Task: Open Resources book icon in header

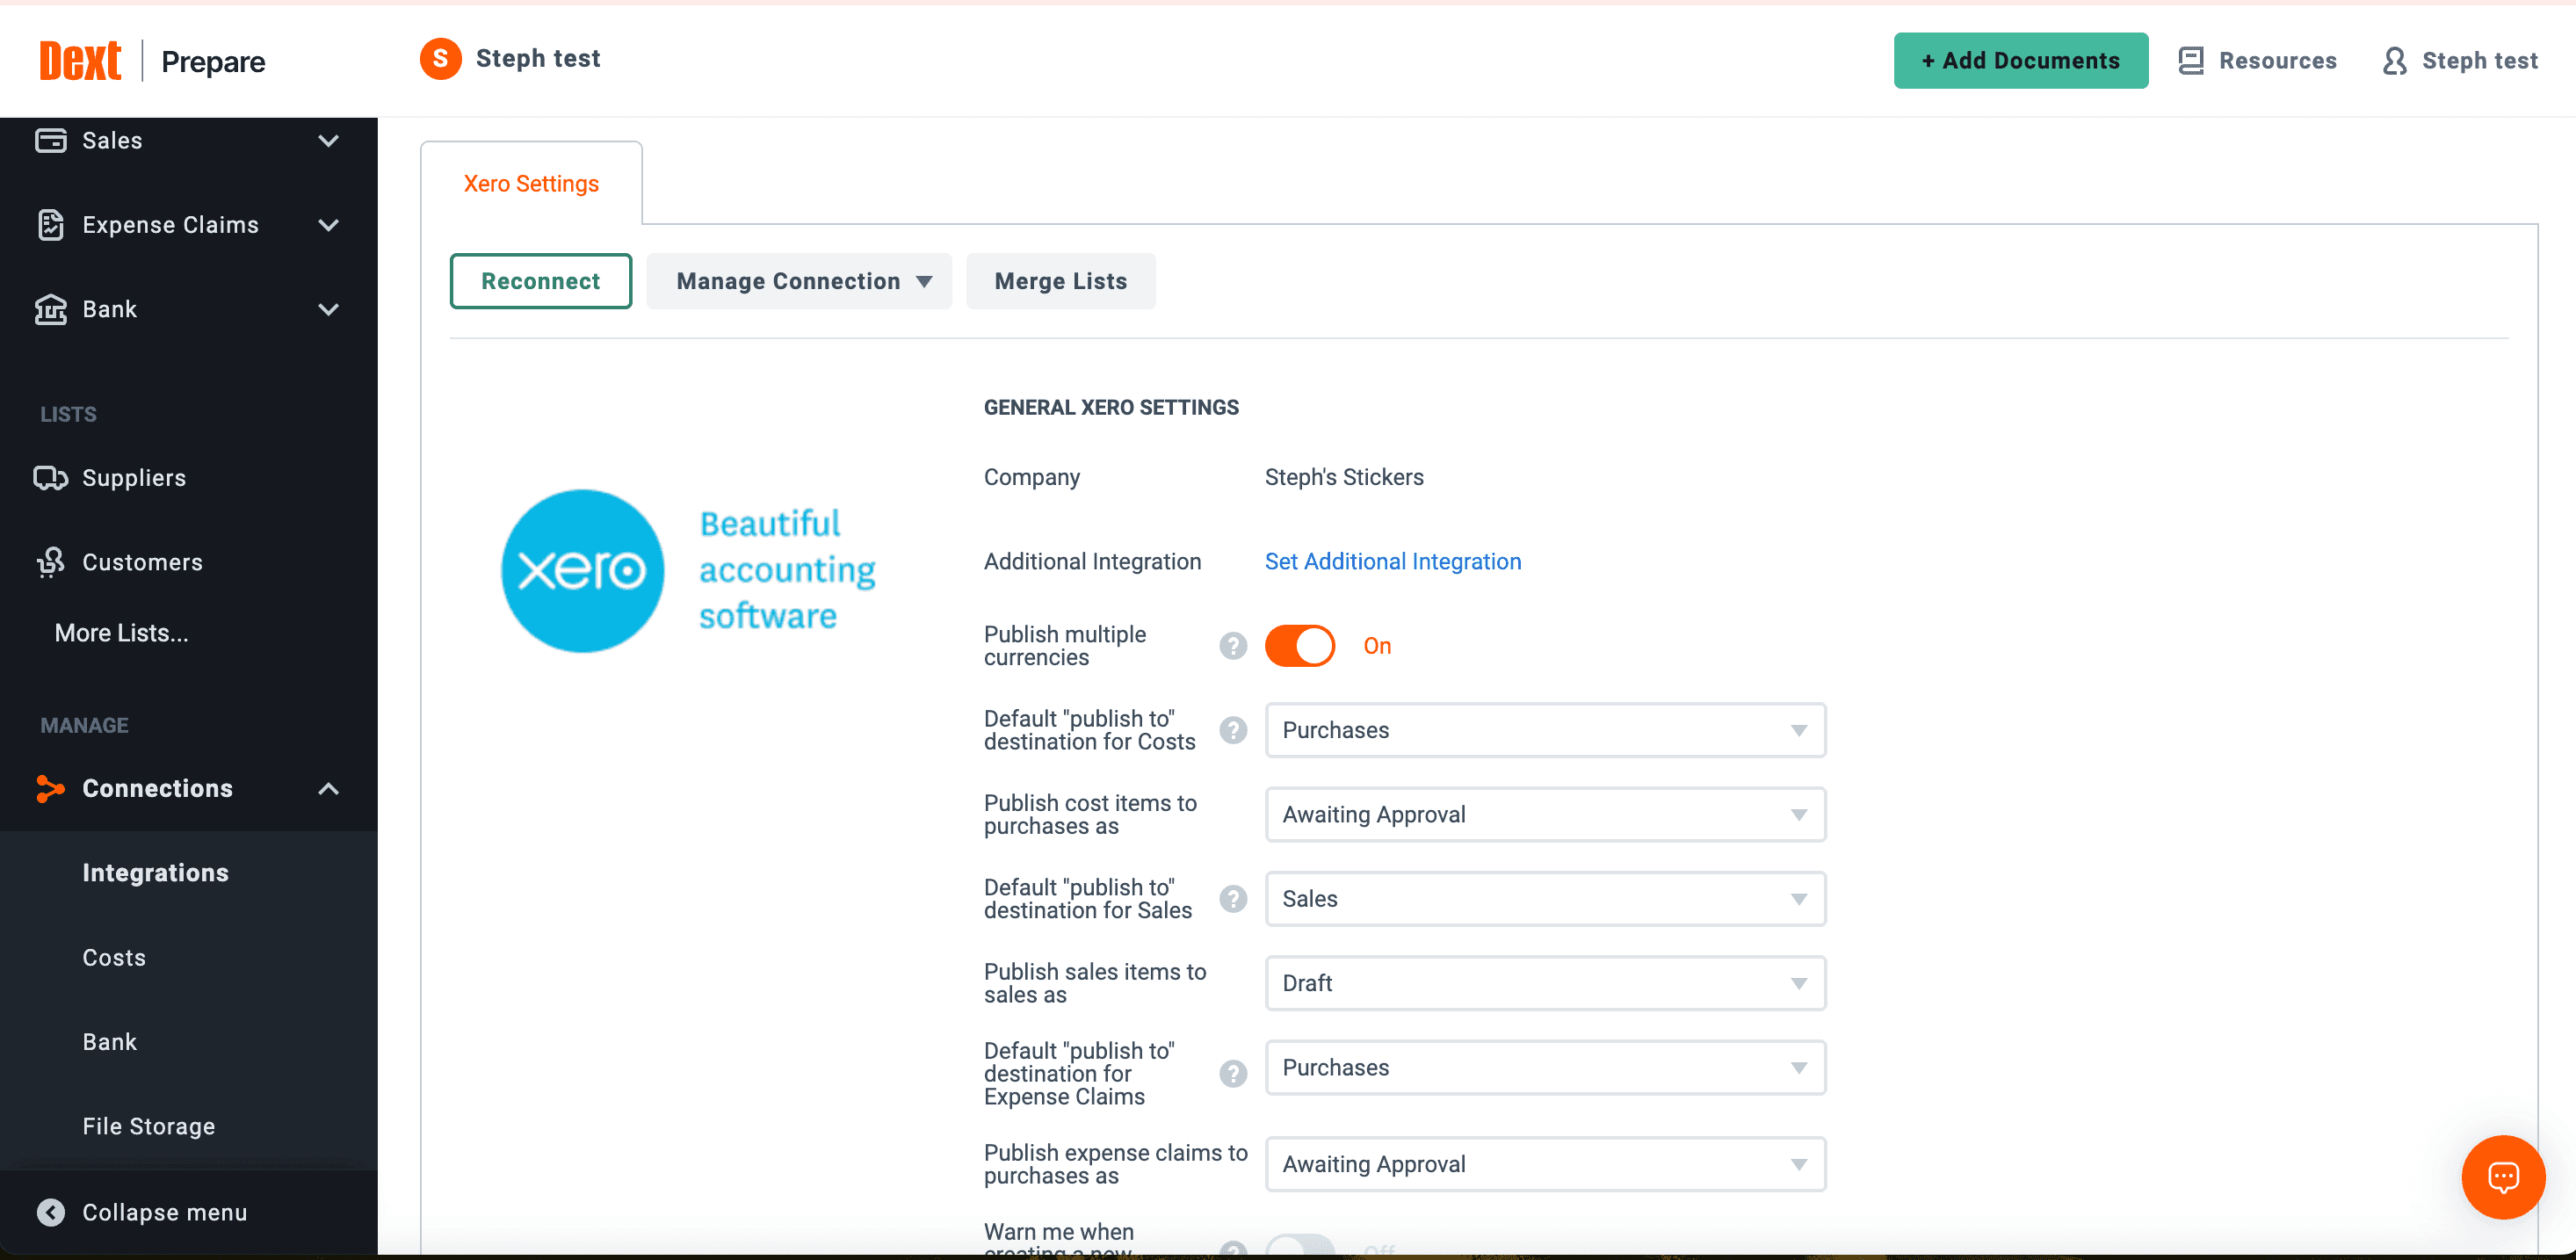Action: (2190, 61)
